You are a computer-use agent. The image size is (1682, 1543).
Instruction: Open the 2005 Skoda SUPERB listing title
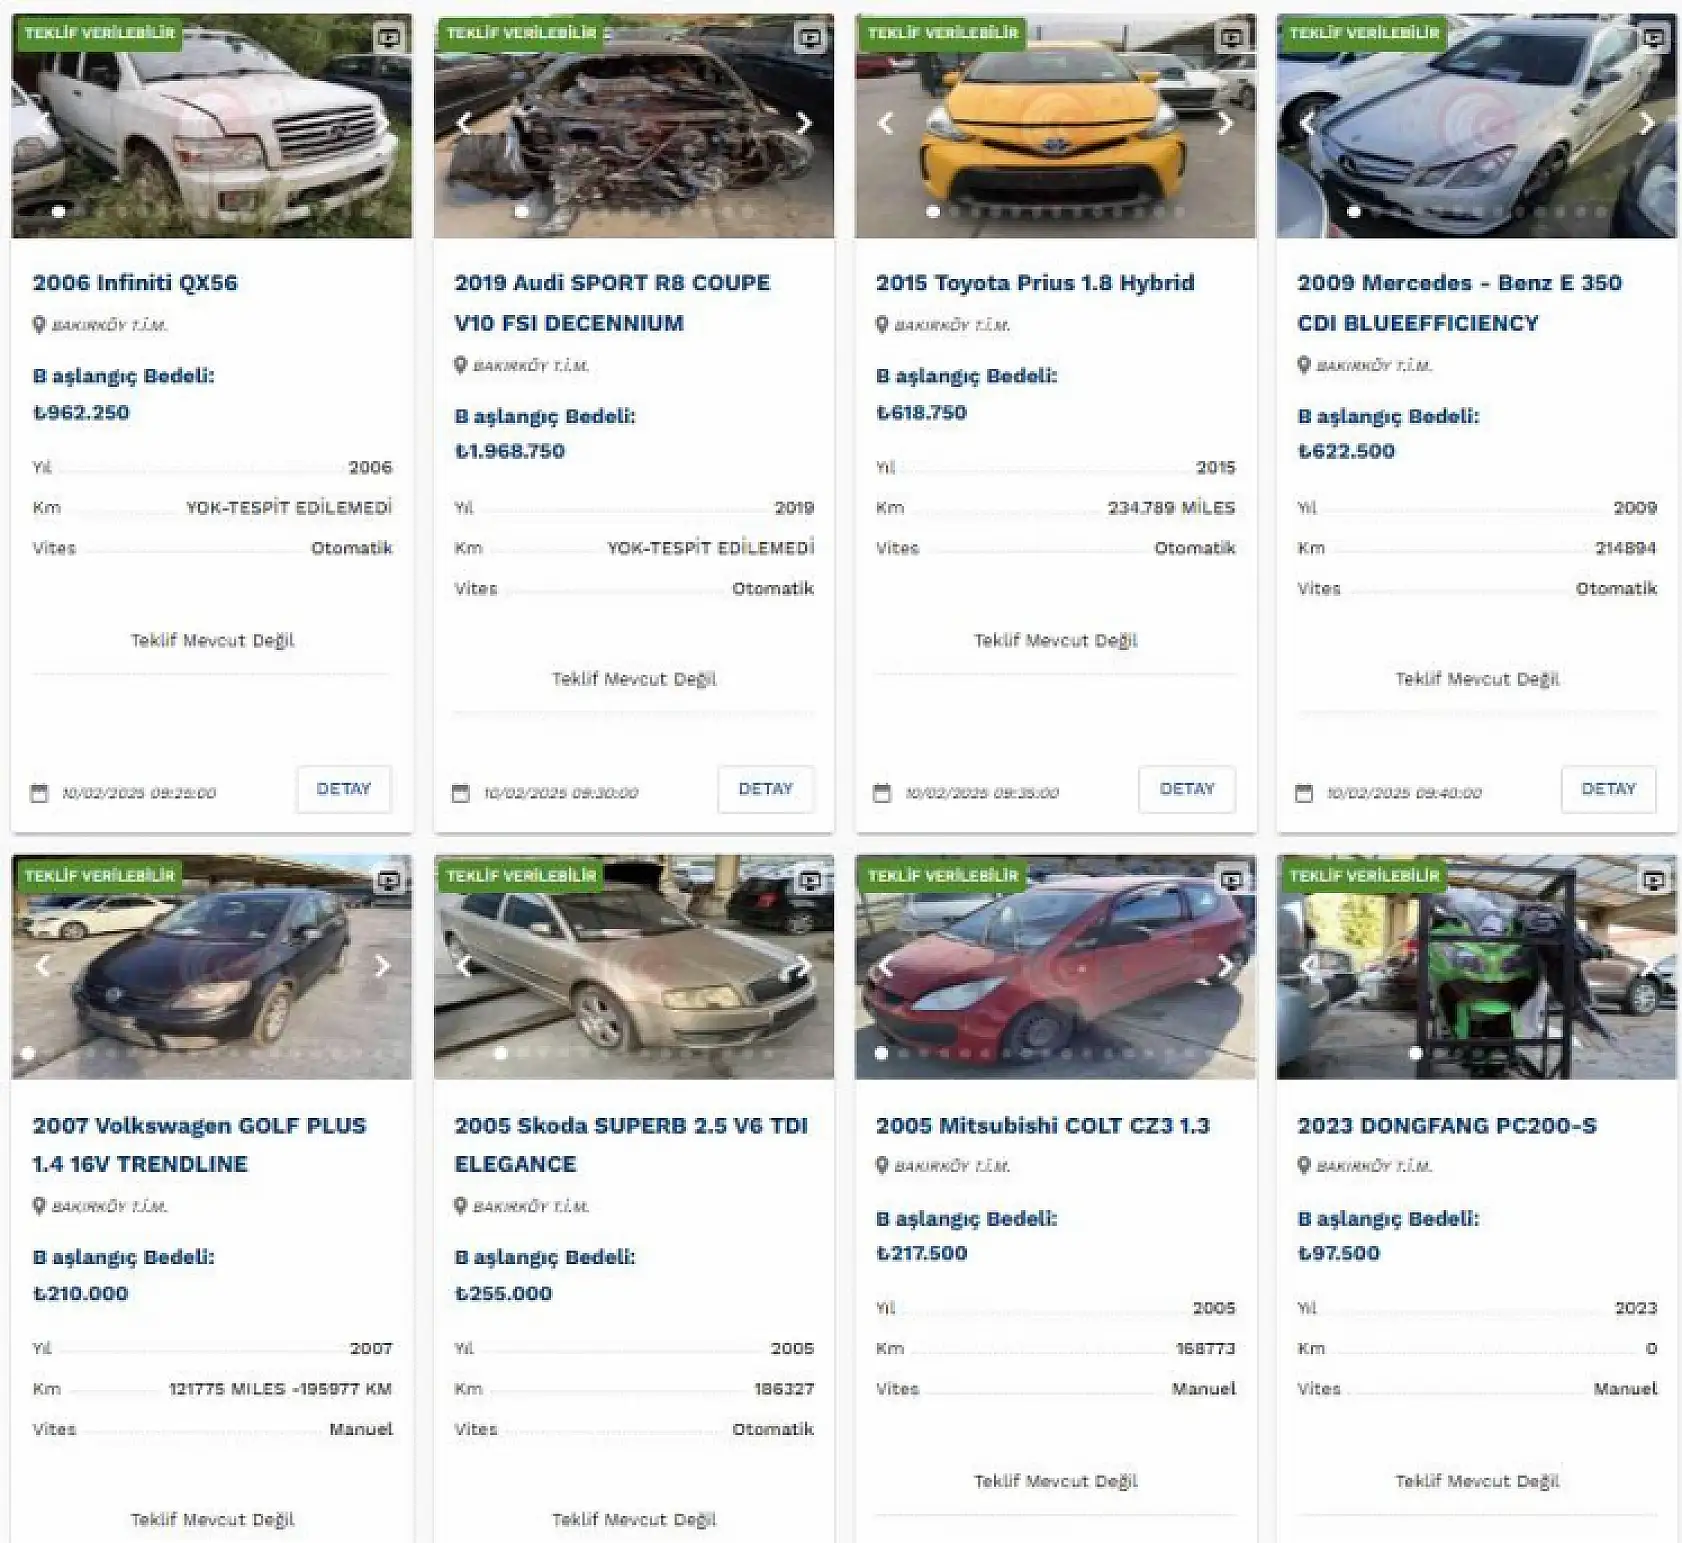tap(631, 1144)
